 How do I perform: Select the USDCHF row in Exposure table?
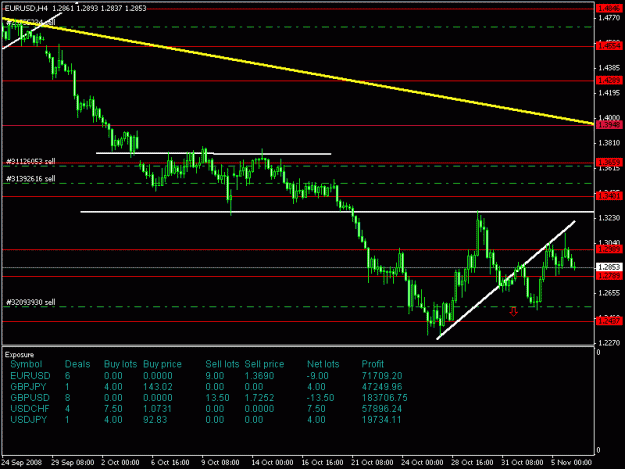206,409
